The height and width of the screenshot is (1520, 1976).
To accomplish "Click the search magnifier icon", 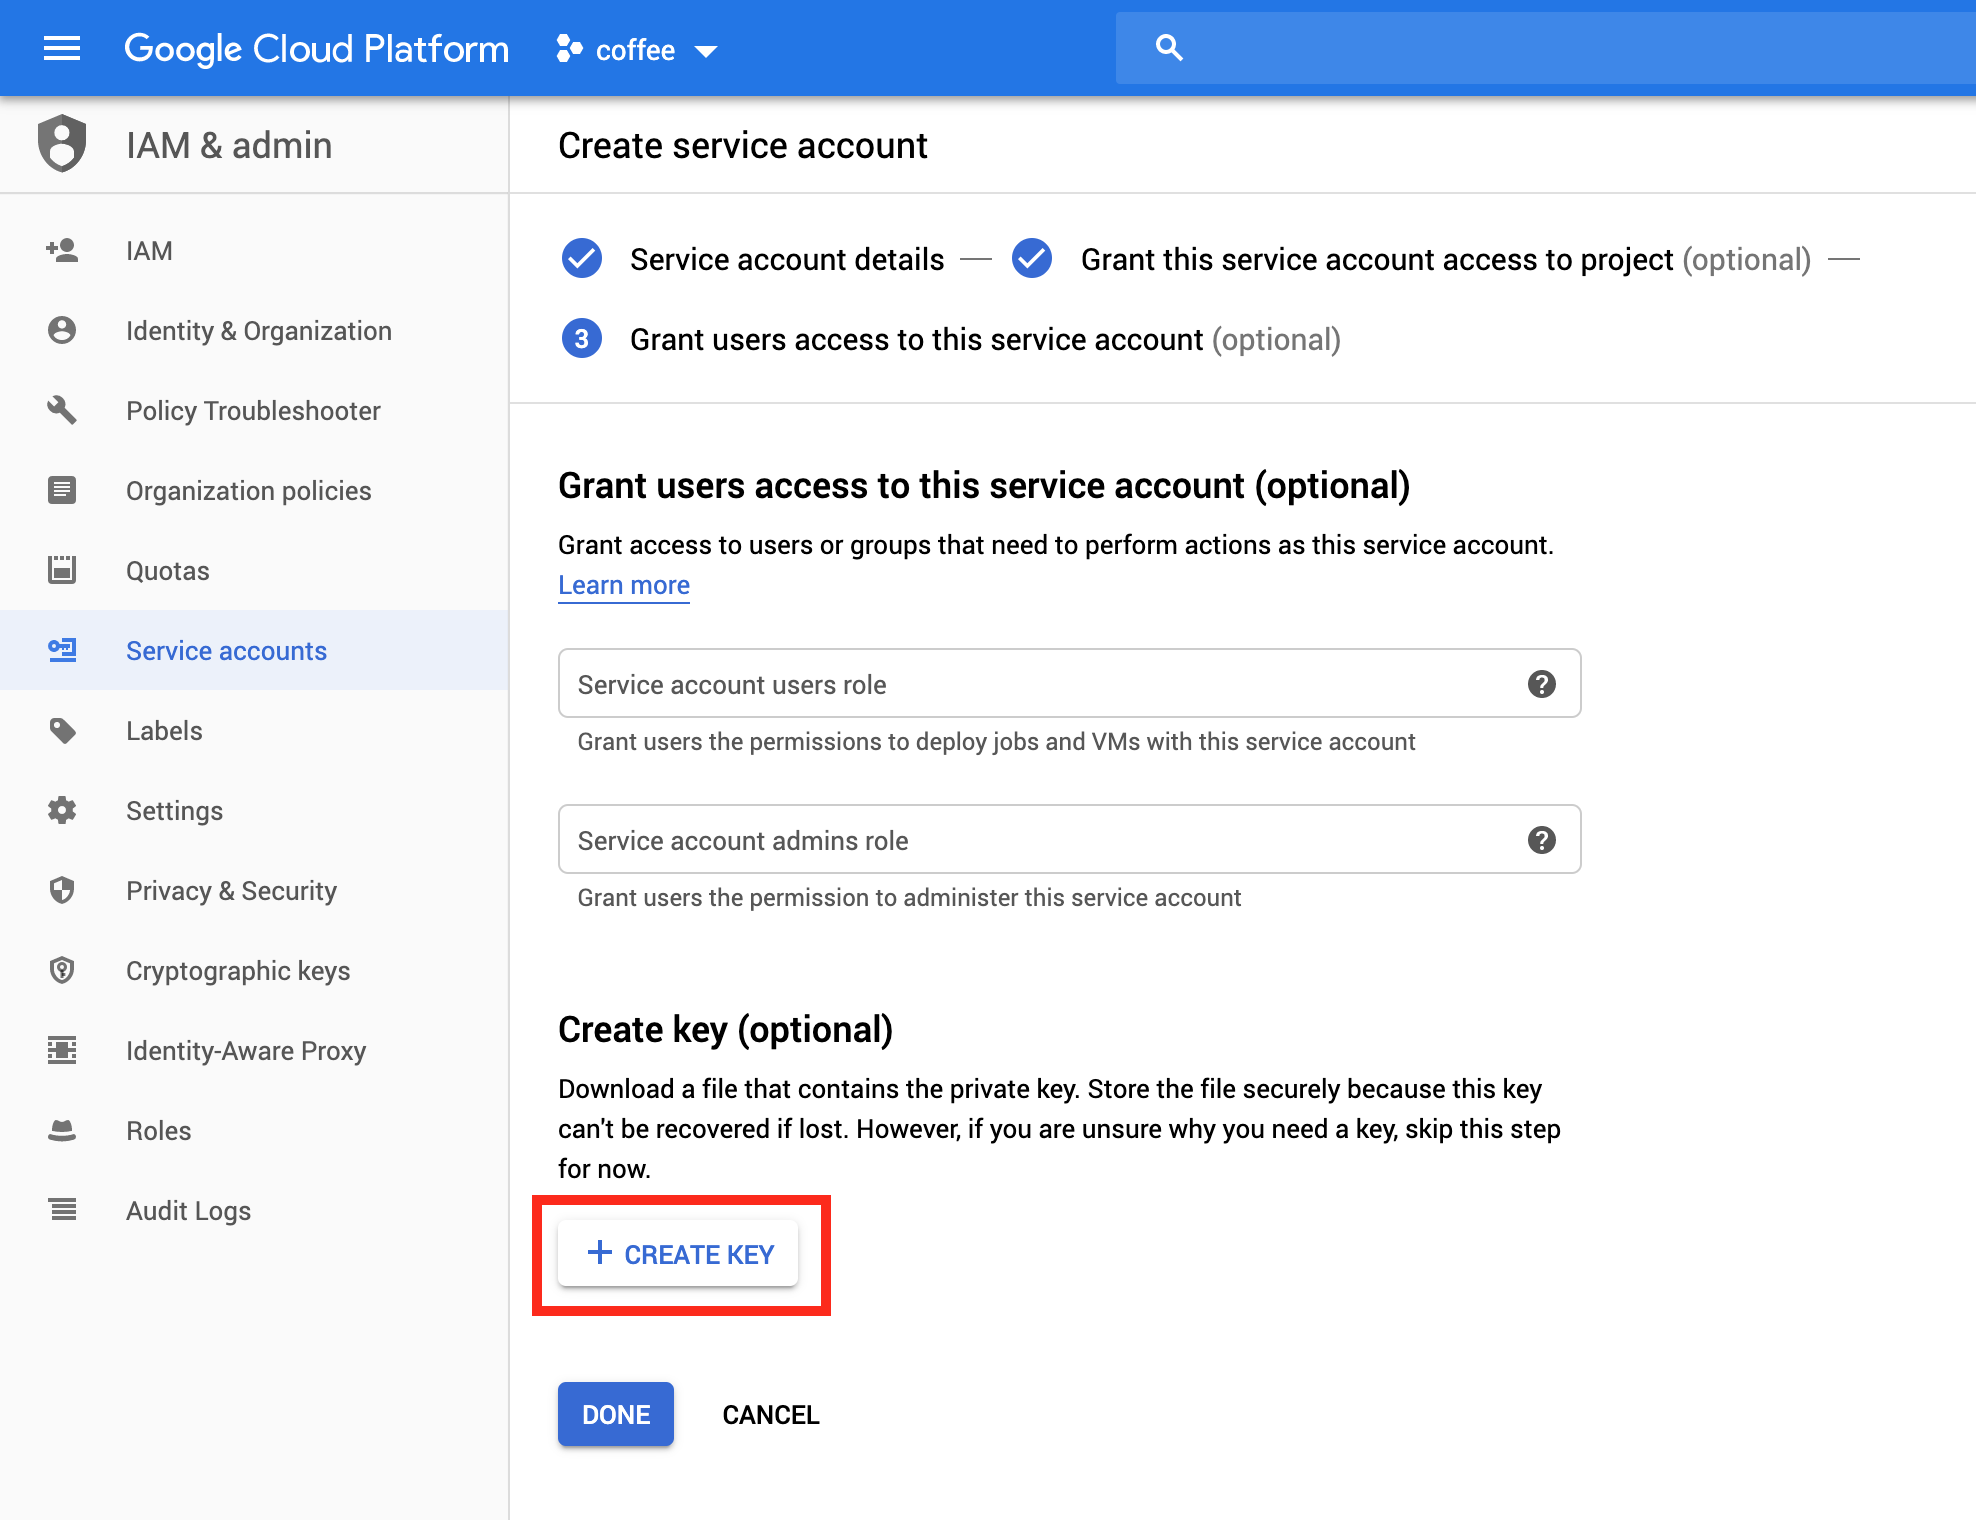I will 1169,48.
